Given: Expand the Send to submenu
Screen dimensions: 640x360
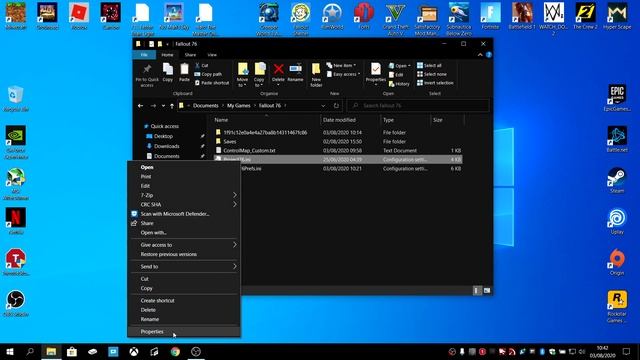Looking at the screenshot, I should point(184,267).
